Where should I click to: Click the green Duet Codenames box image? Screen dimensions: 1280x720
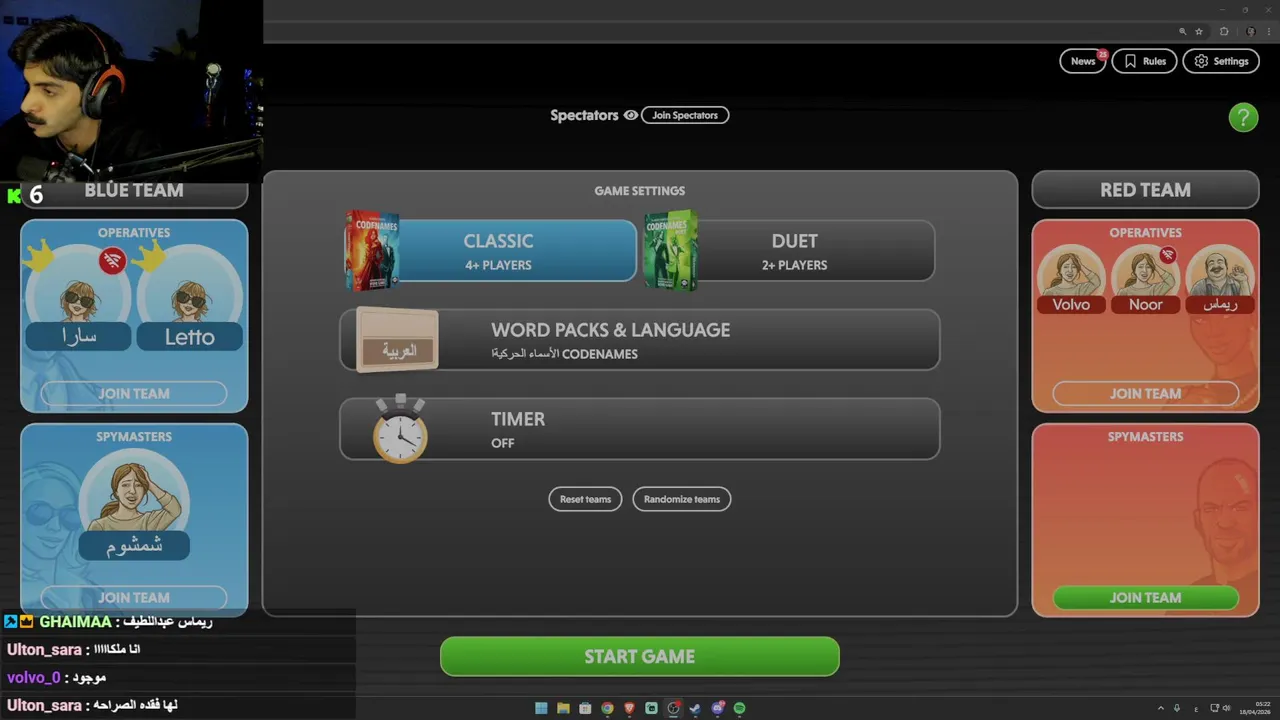pyautogui.click(x=670, y=250)
